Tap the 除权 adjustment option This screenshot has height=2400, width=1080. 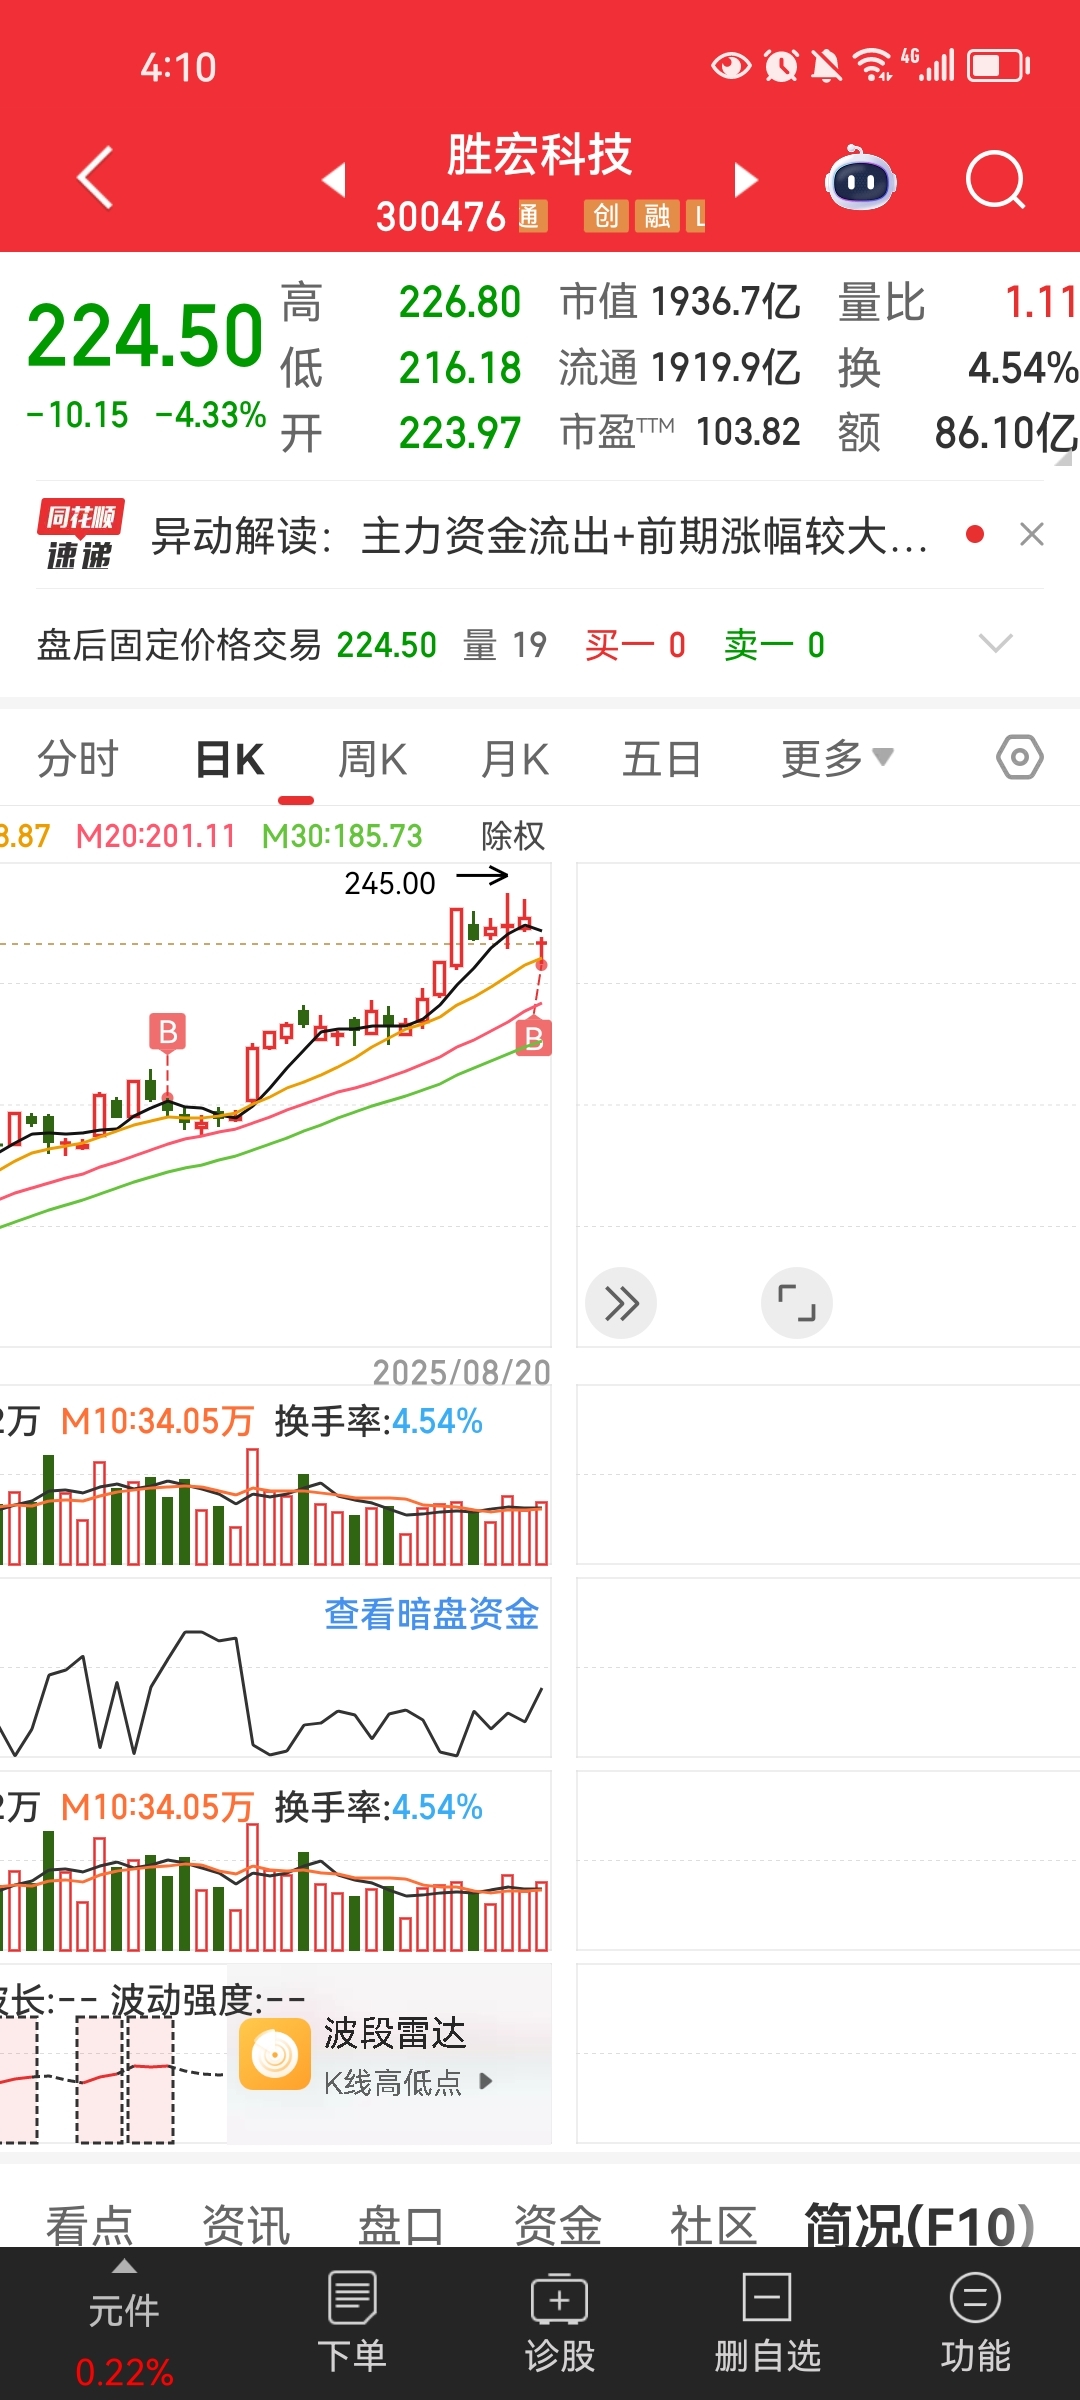click(x=513, y=836)
